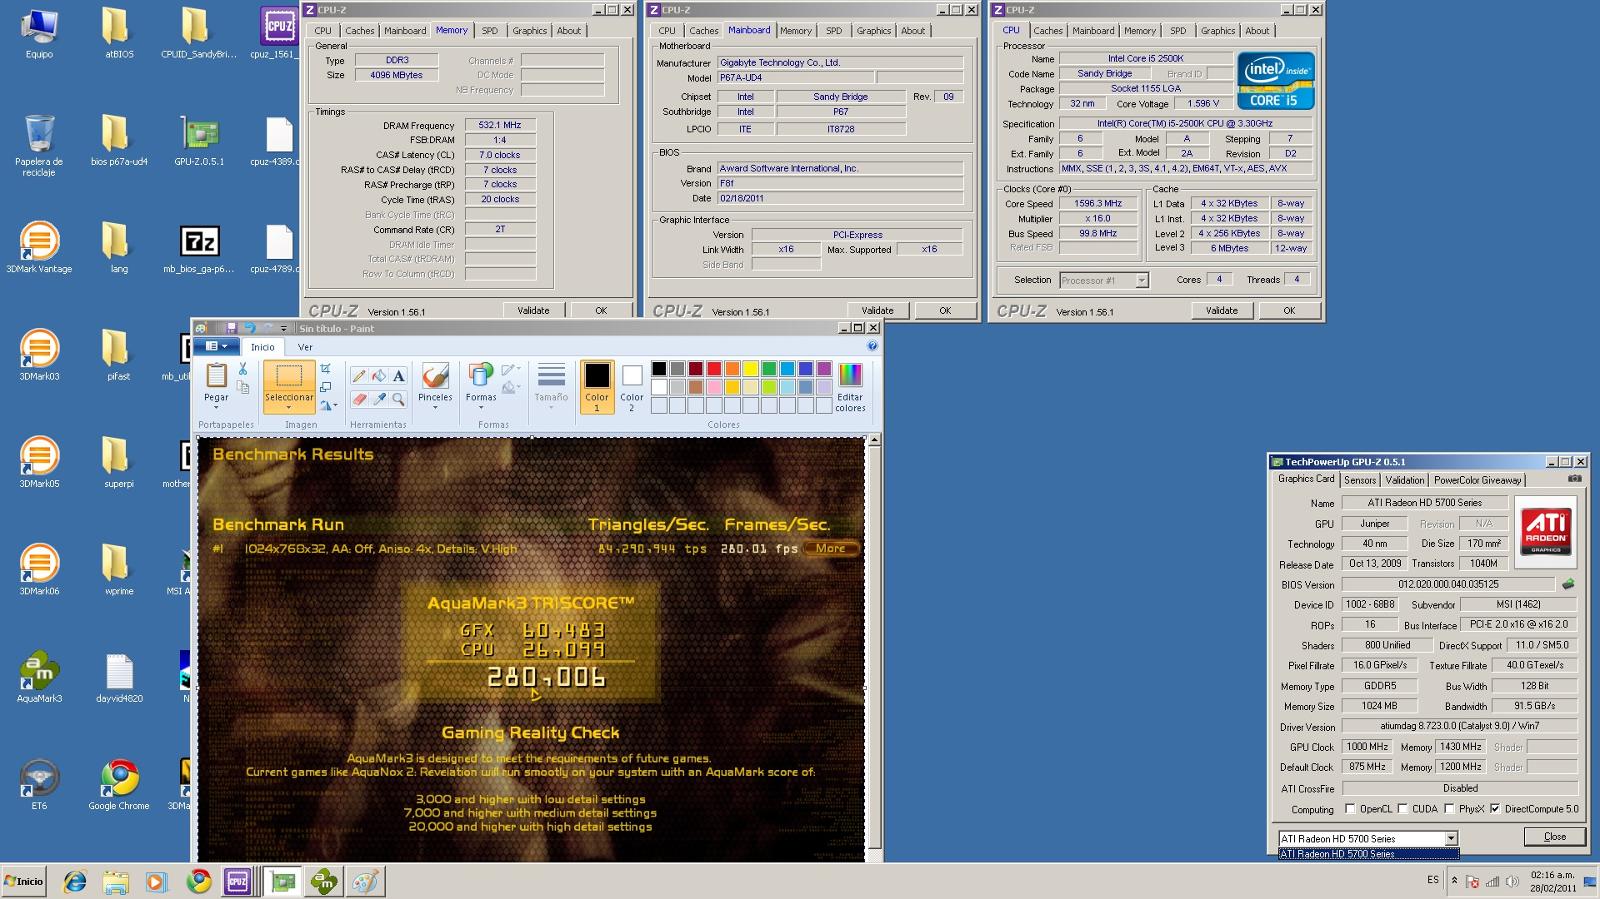Click the More button in AquaMark results
Viewport: 1600px width, 899px height.
(830, 548)
